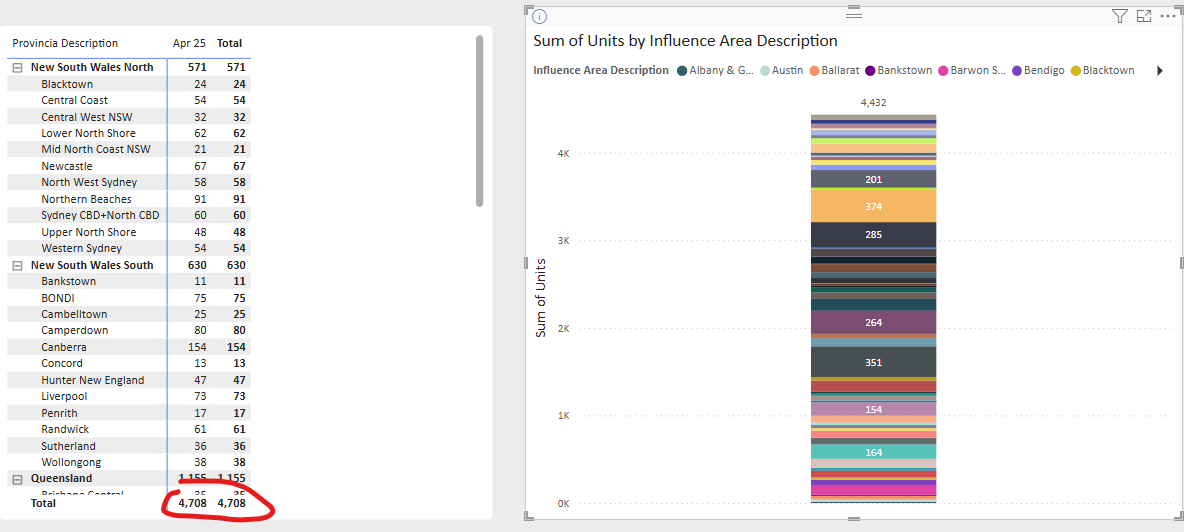Select the Central West NSW row
The width and height of the screenshot is (1184, 532).
(129, 117)
